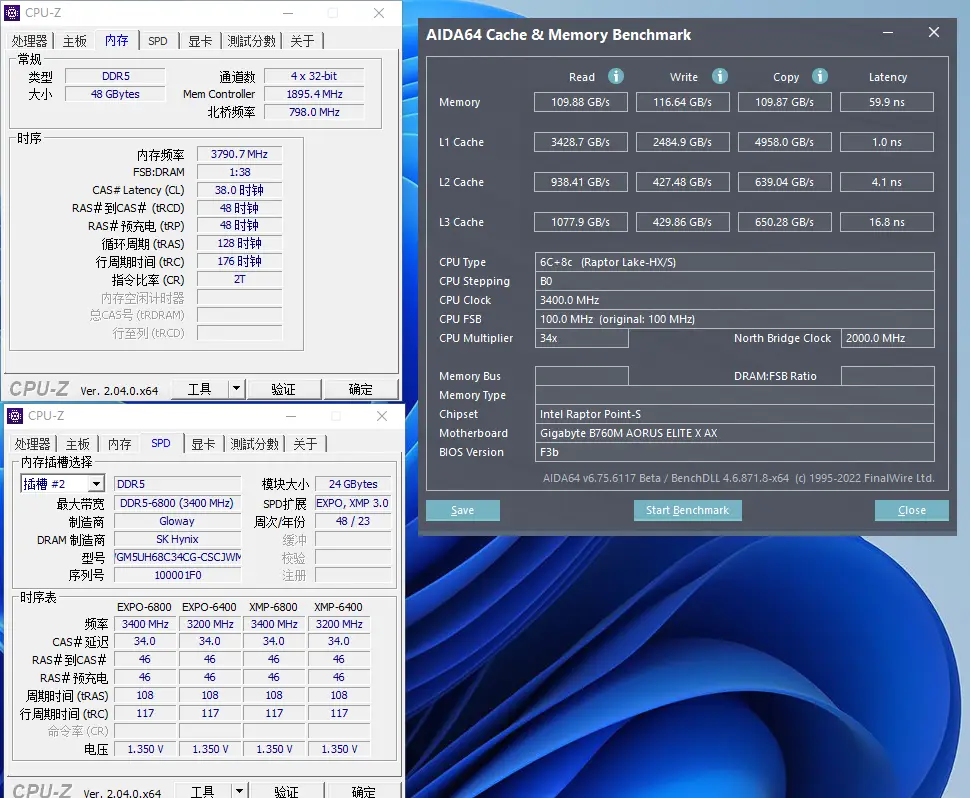Image resolution: width=970 pixels, height=798 pixels.
Task: Click the Write info icon in AIDA64
Action: click(x=719, y=76)
